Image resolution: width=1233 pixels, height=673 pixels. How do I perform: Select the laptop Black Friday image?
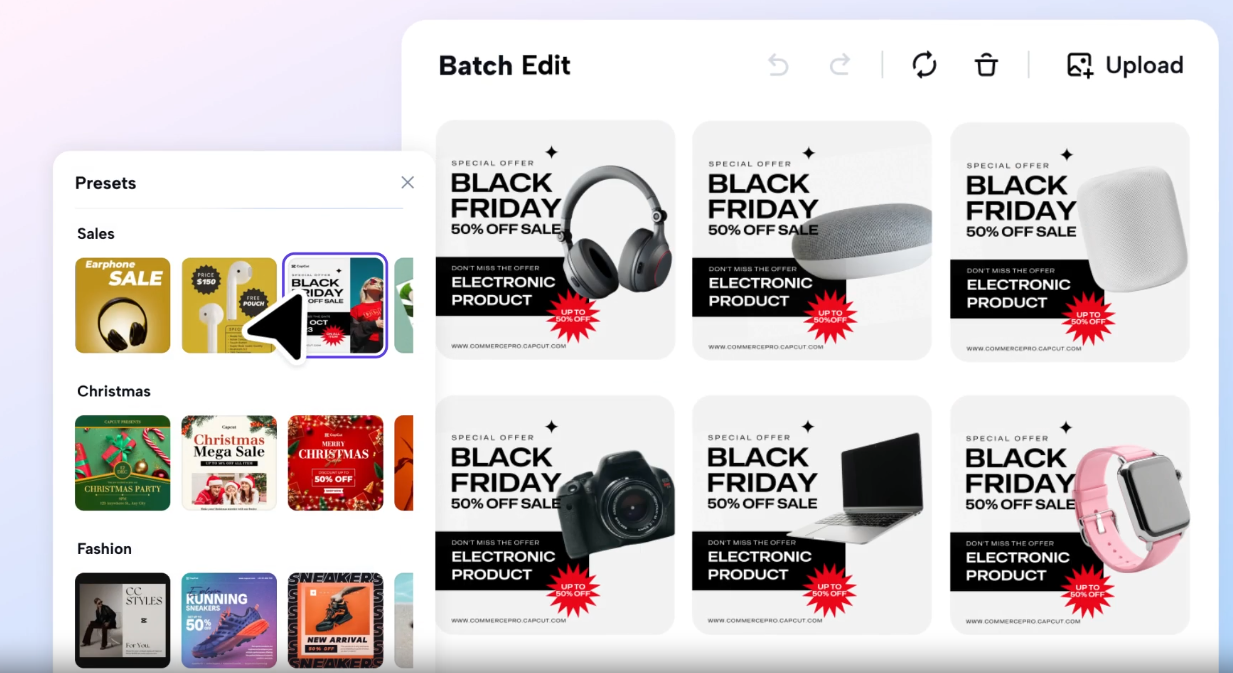tap(812, 514)
